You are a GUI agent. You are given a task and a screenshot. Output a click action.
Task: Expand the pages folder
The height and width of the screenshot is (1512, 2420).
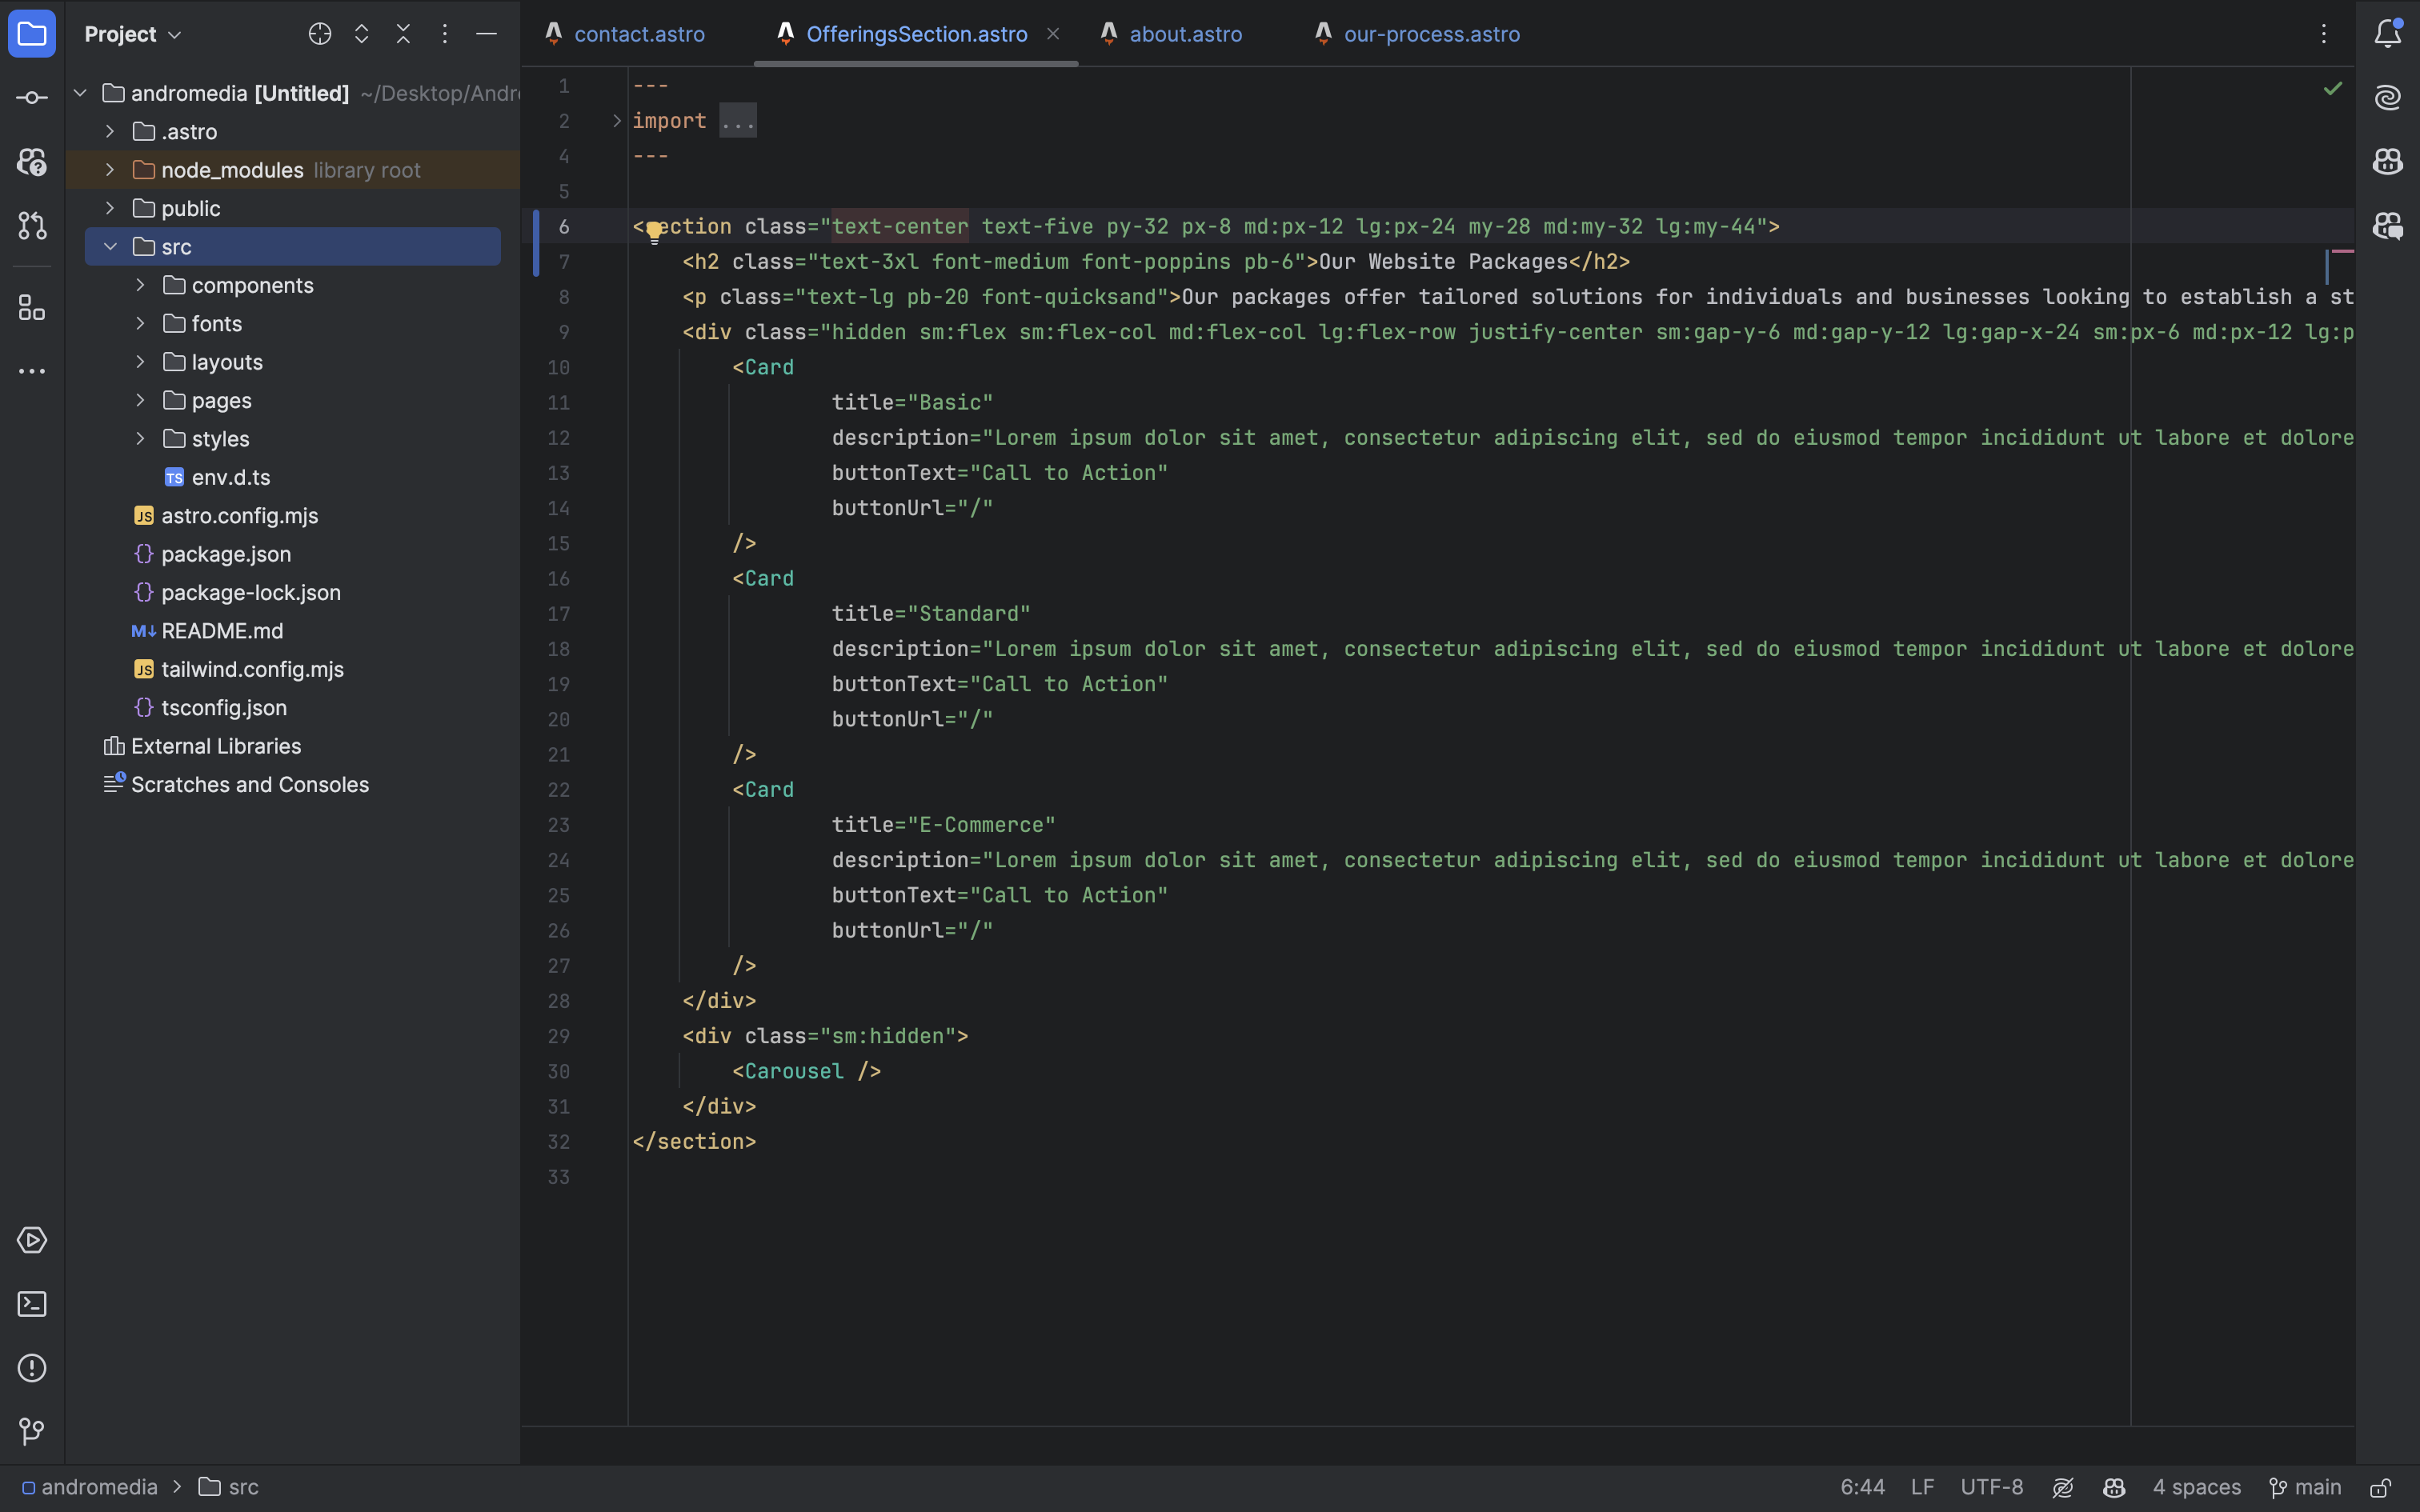[140, 400]
